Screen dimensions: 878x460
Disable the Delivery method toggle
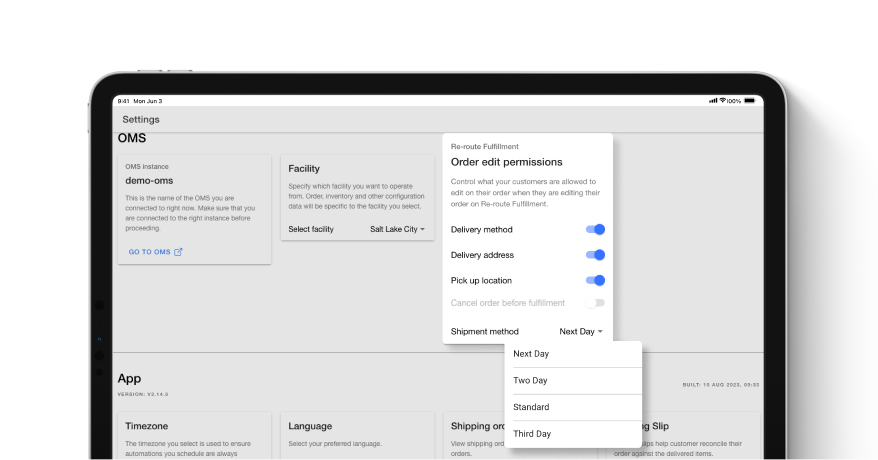[595, 230]
